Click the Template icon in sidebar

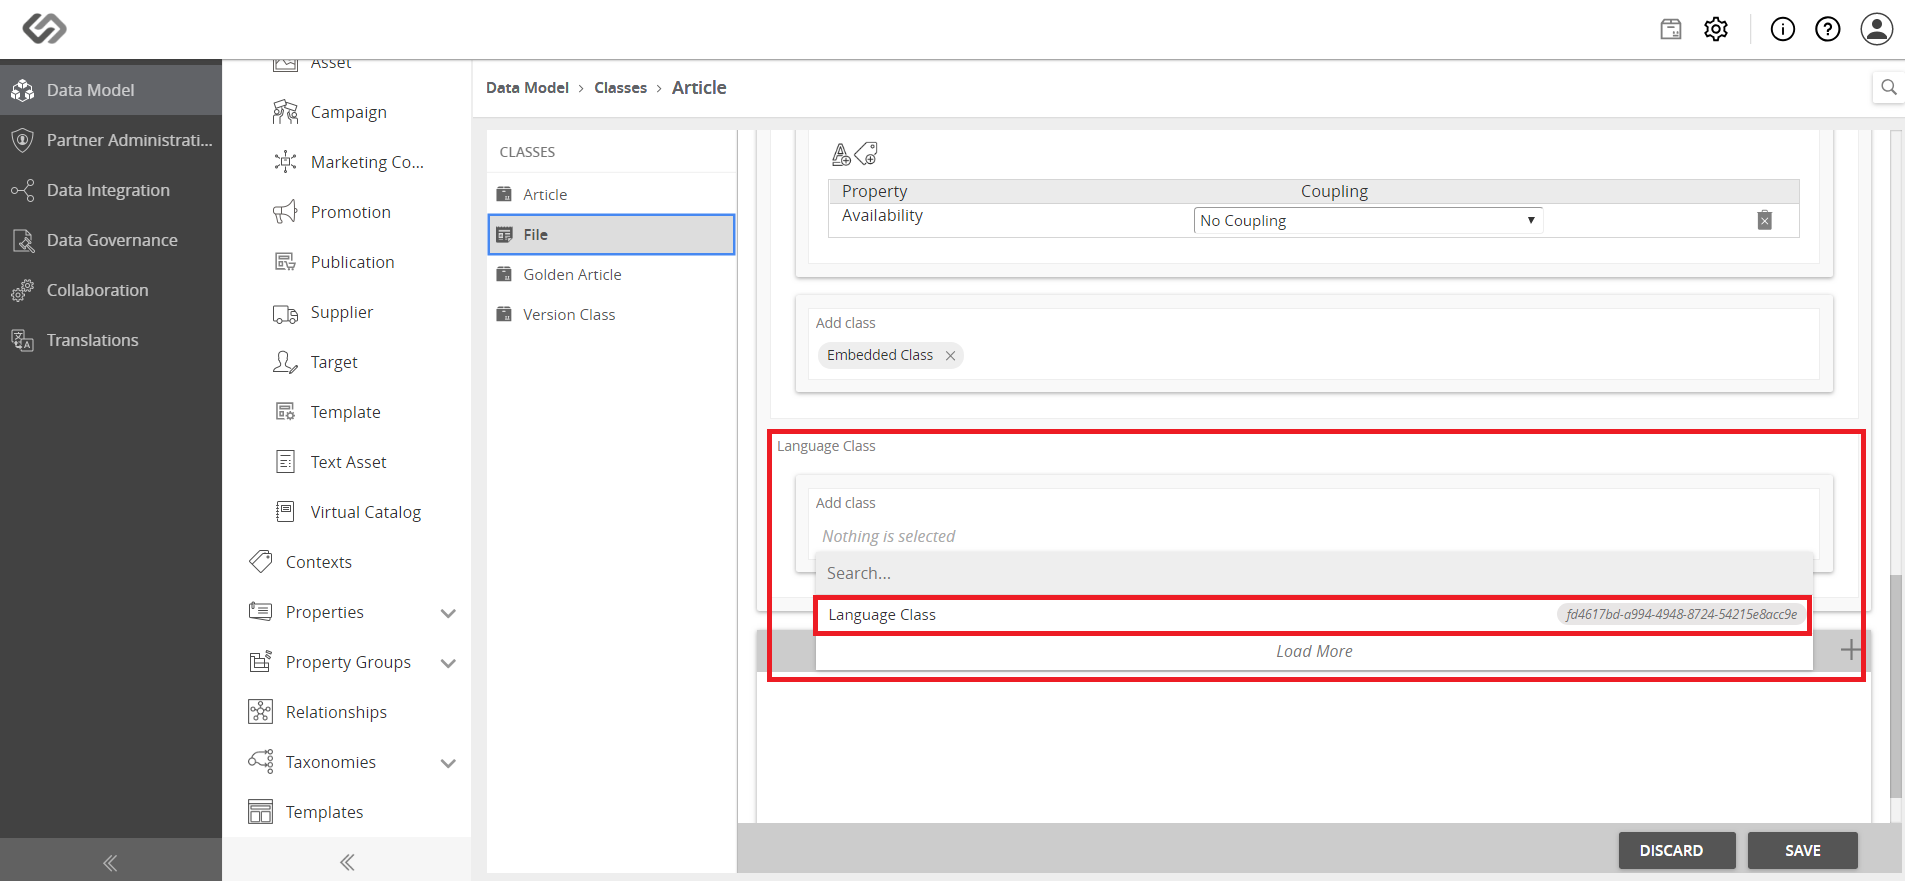[x=285, y=412]
